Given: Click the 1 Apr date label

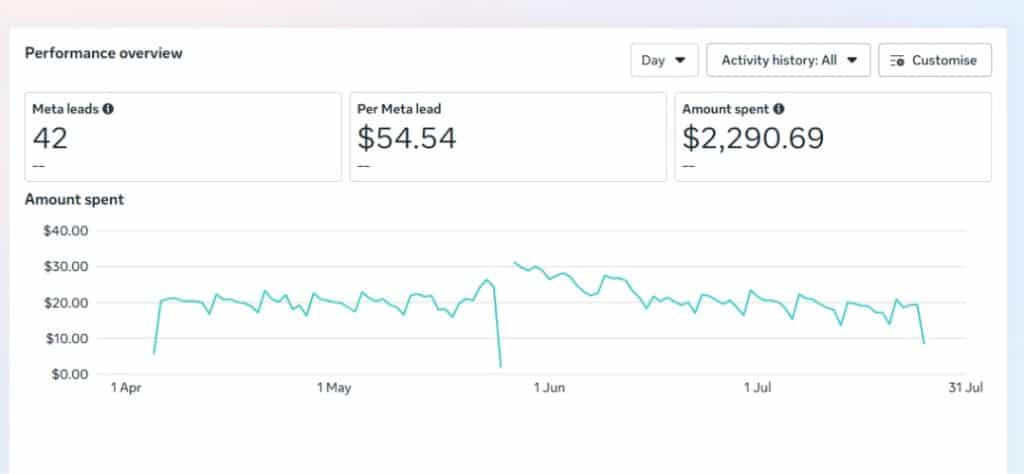Looking at the screenshot, I should (x=128, y=388).
